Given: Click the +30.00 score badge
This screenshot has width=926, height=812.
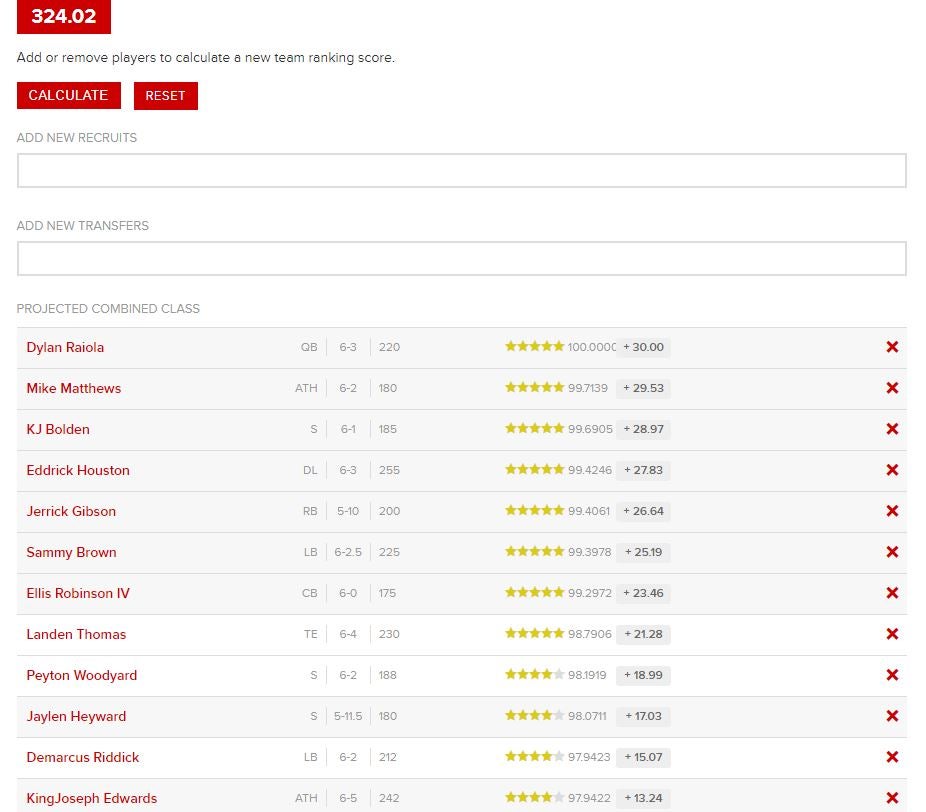Looking at the screenshot, I should pos(642,347).
